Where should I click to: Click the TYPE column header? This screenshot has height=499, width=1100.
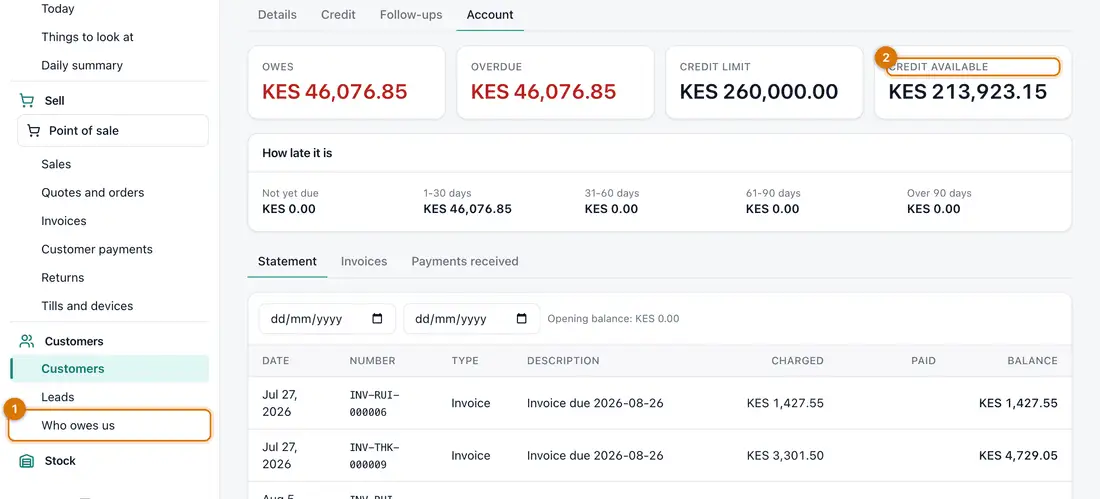coord(465,361)
